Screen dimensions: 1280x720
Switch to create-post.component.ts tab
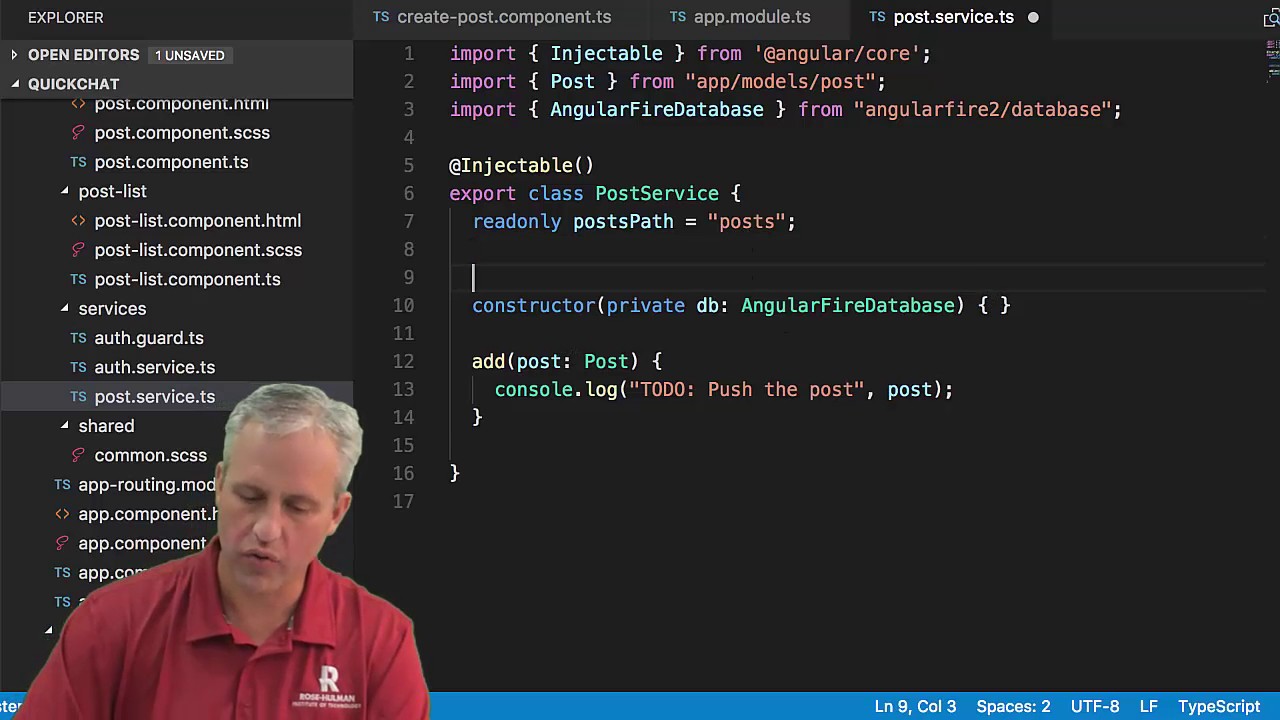(503, 17)
